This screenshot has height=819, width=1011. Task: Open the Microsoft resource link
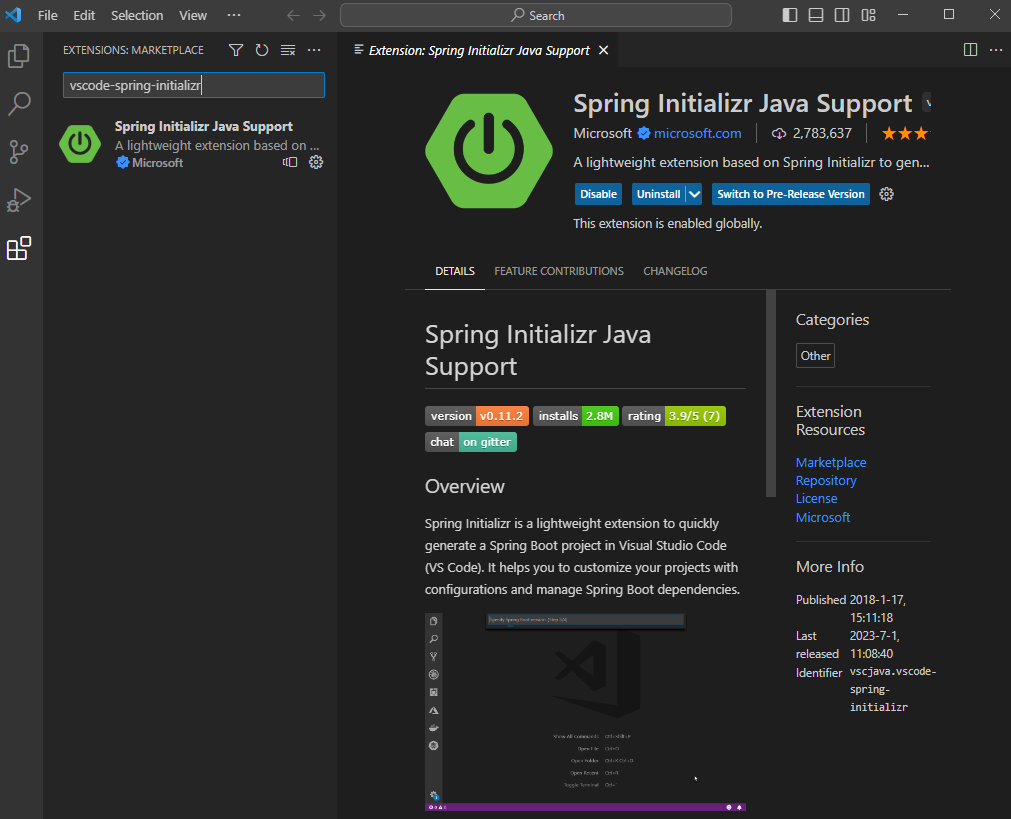tap(823, 517)
